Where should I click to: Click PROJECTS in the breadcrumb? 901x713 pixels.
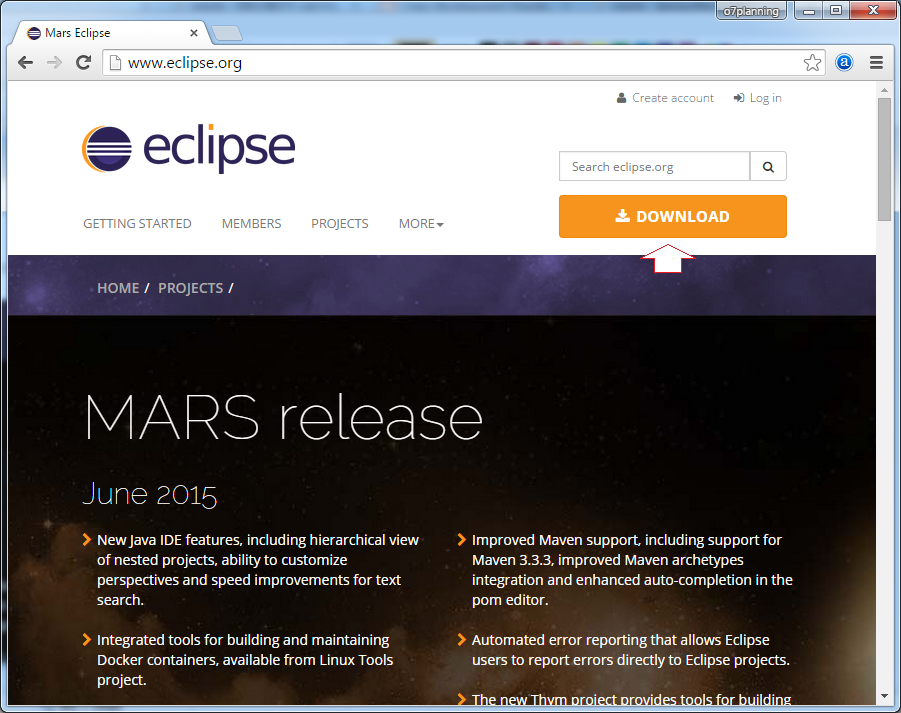coord(190,288)
